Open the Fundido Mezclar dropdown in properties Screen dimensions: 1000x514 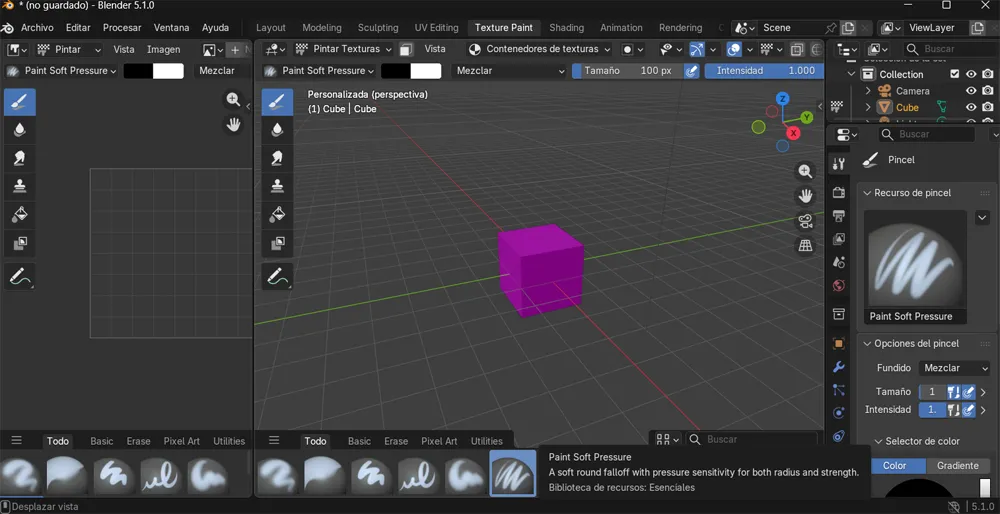[954, 368]
